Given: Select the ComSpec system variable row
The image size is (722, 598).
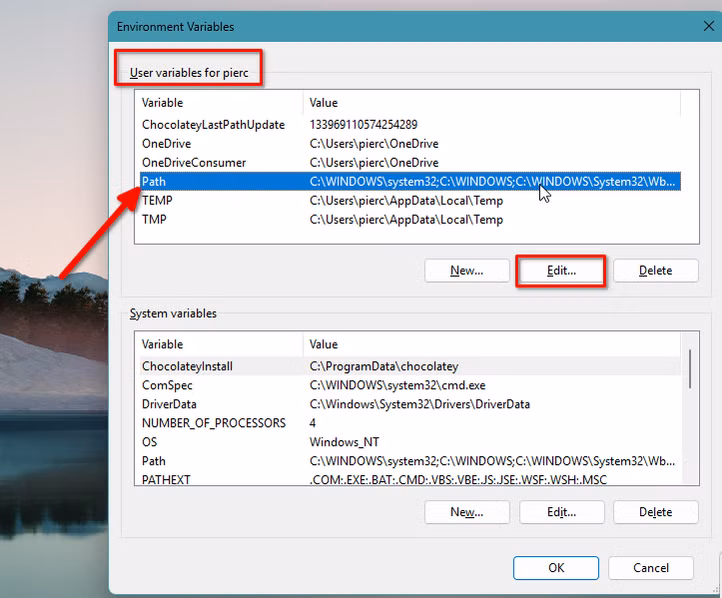Looking at the screenshot, I should 167,385.
